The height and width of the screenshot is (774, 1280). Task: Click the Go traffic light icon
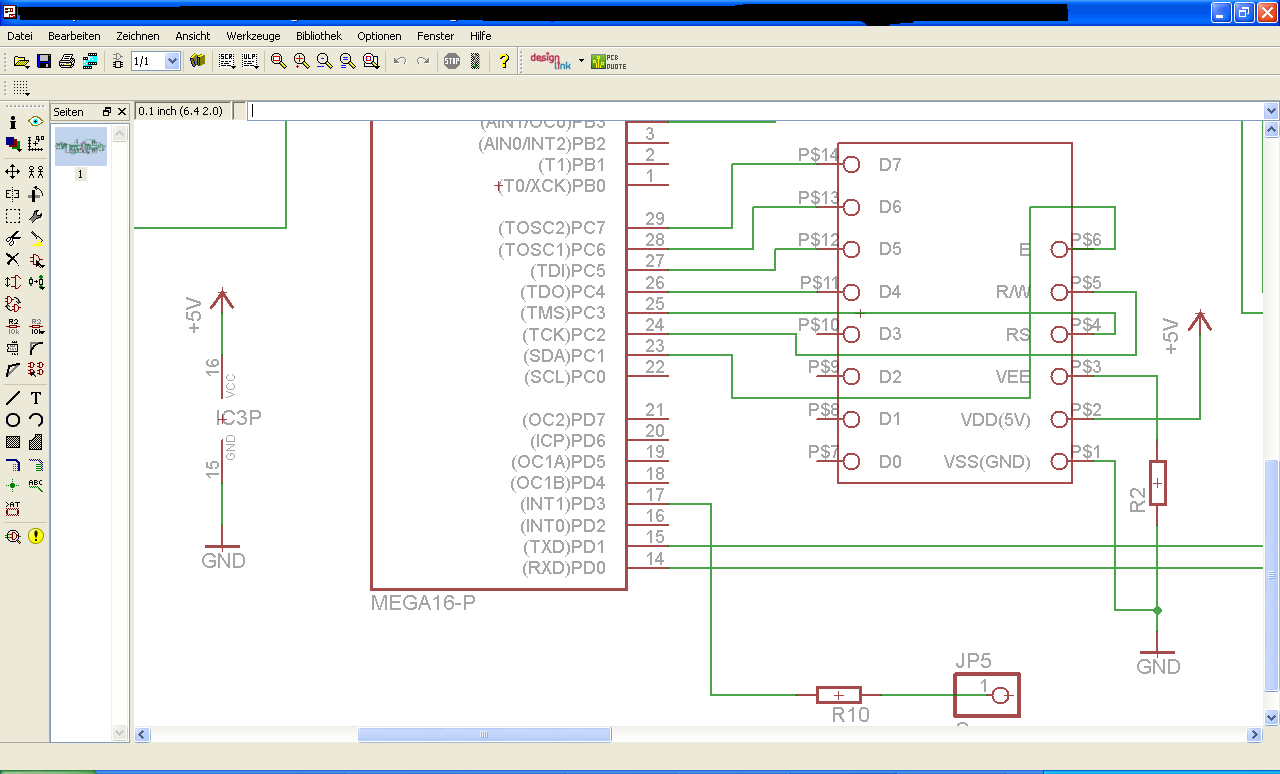pos(475,61)
